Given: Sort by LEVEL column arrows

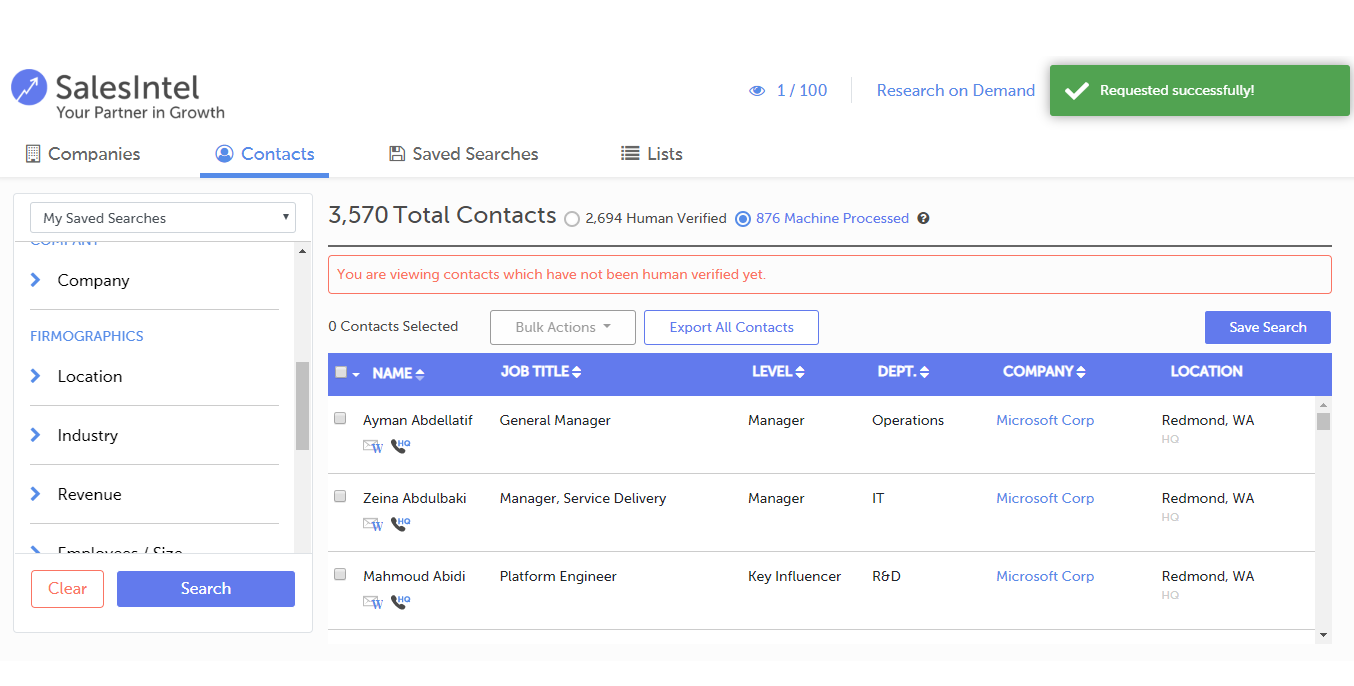Looking at the screenshot, I should pos(800,372).
